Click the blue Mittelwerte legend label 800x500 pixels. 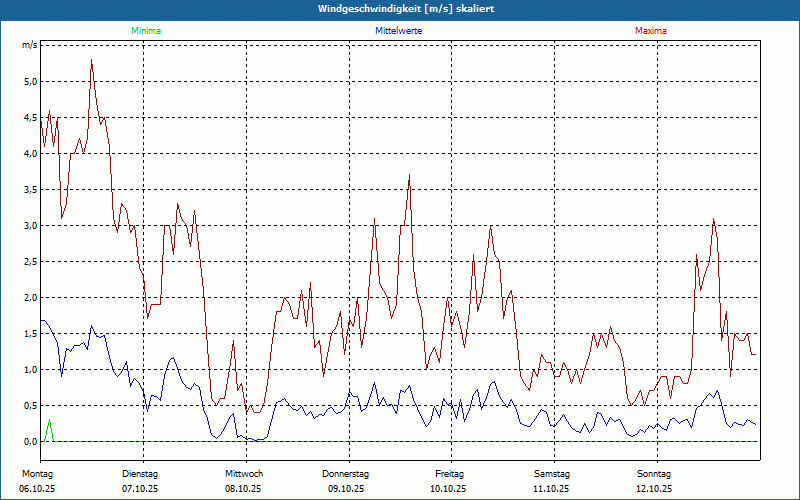398,31
